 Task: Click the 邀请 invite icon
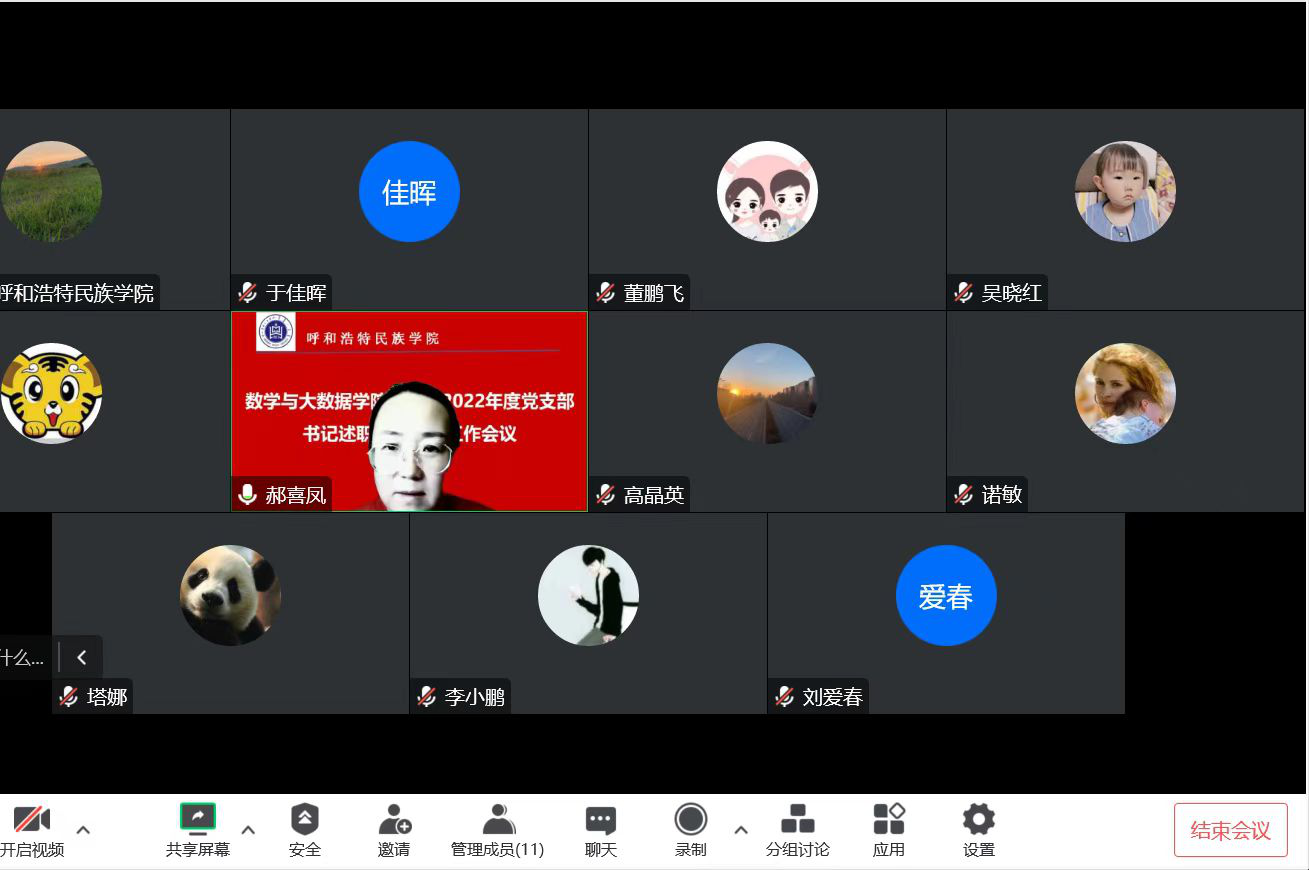pos(394,820)
